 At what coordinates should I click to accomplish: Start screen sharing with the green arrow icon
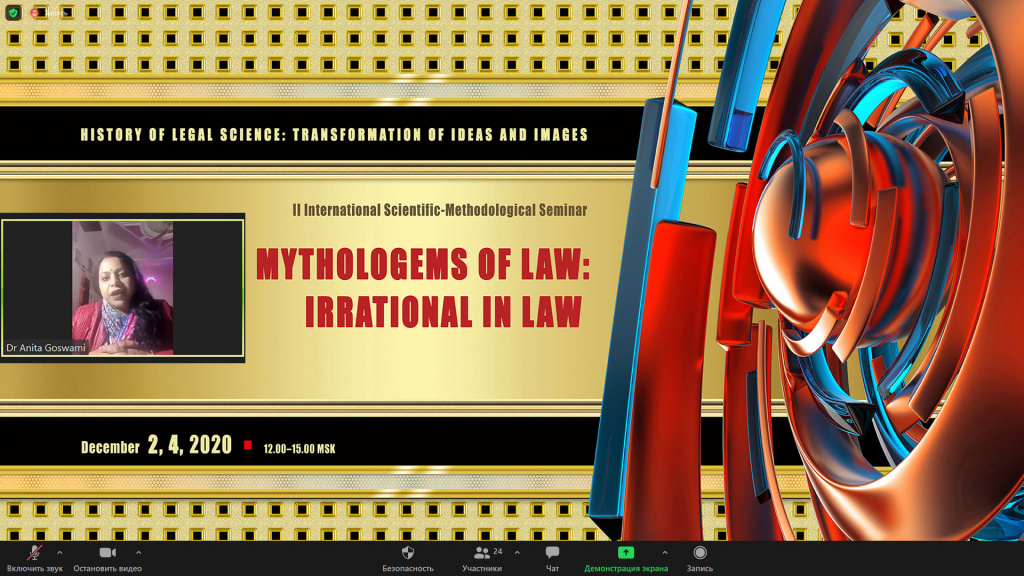tap(626, 552)
